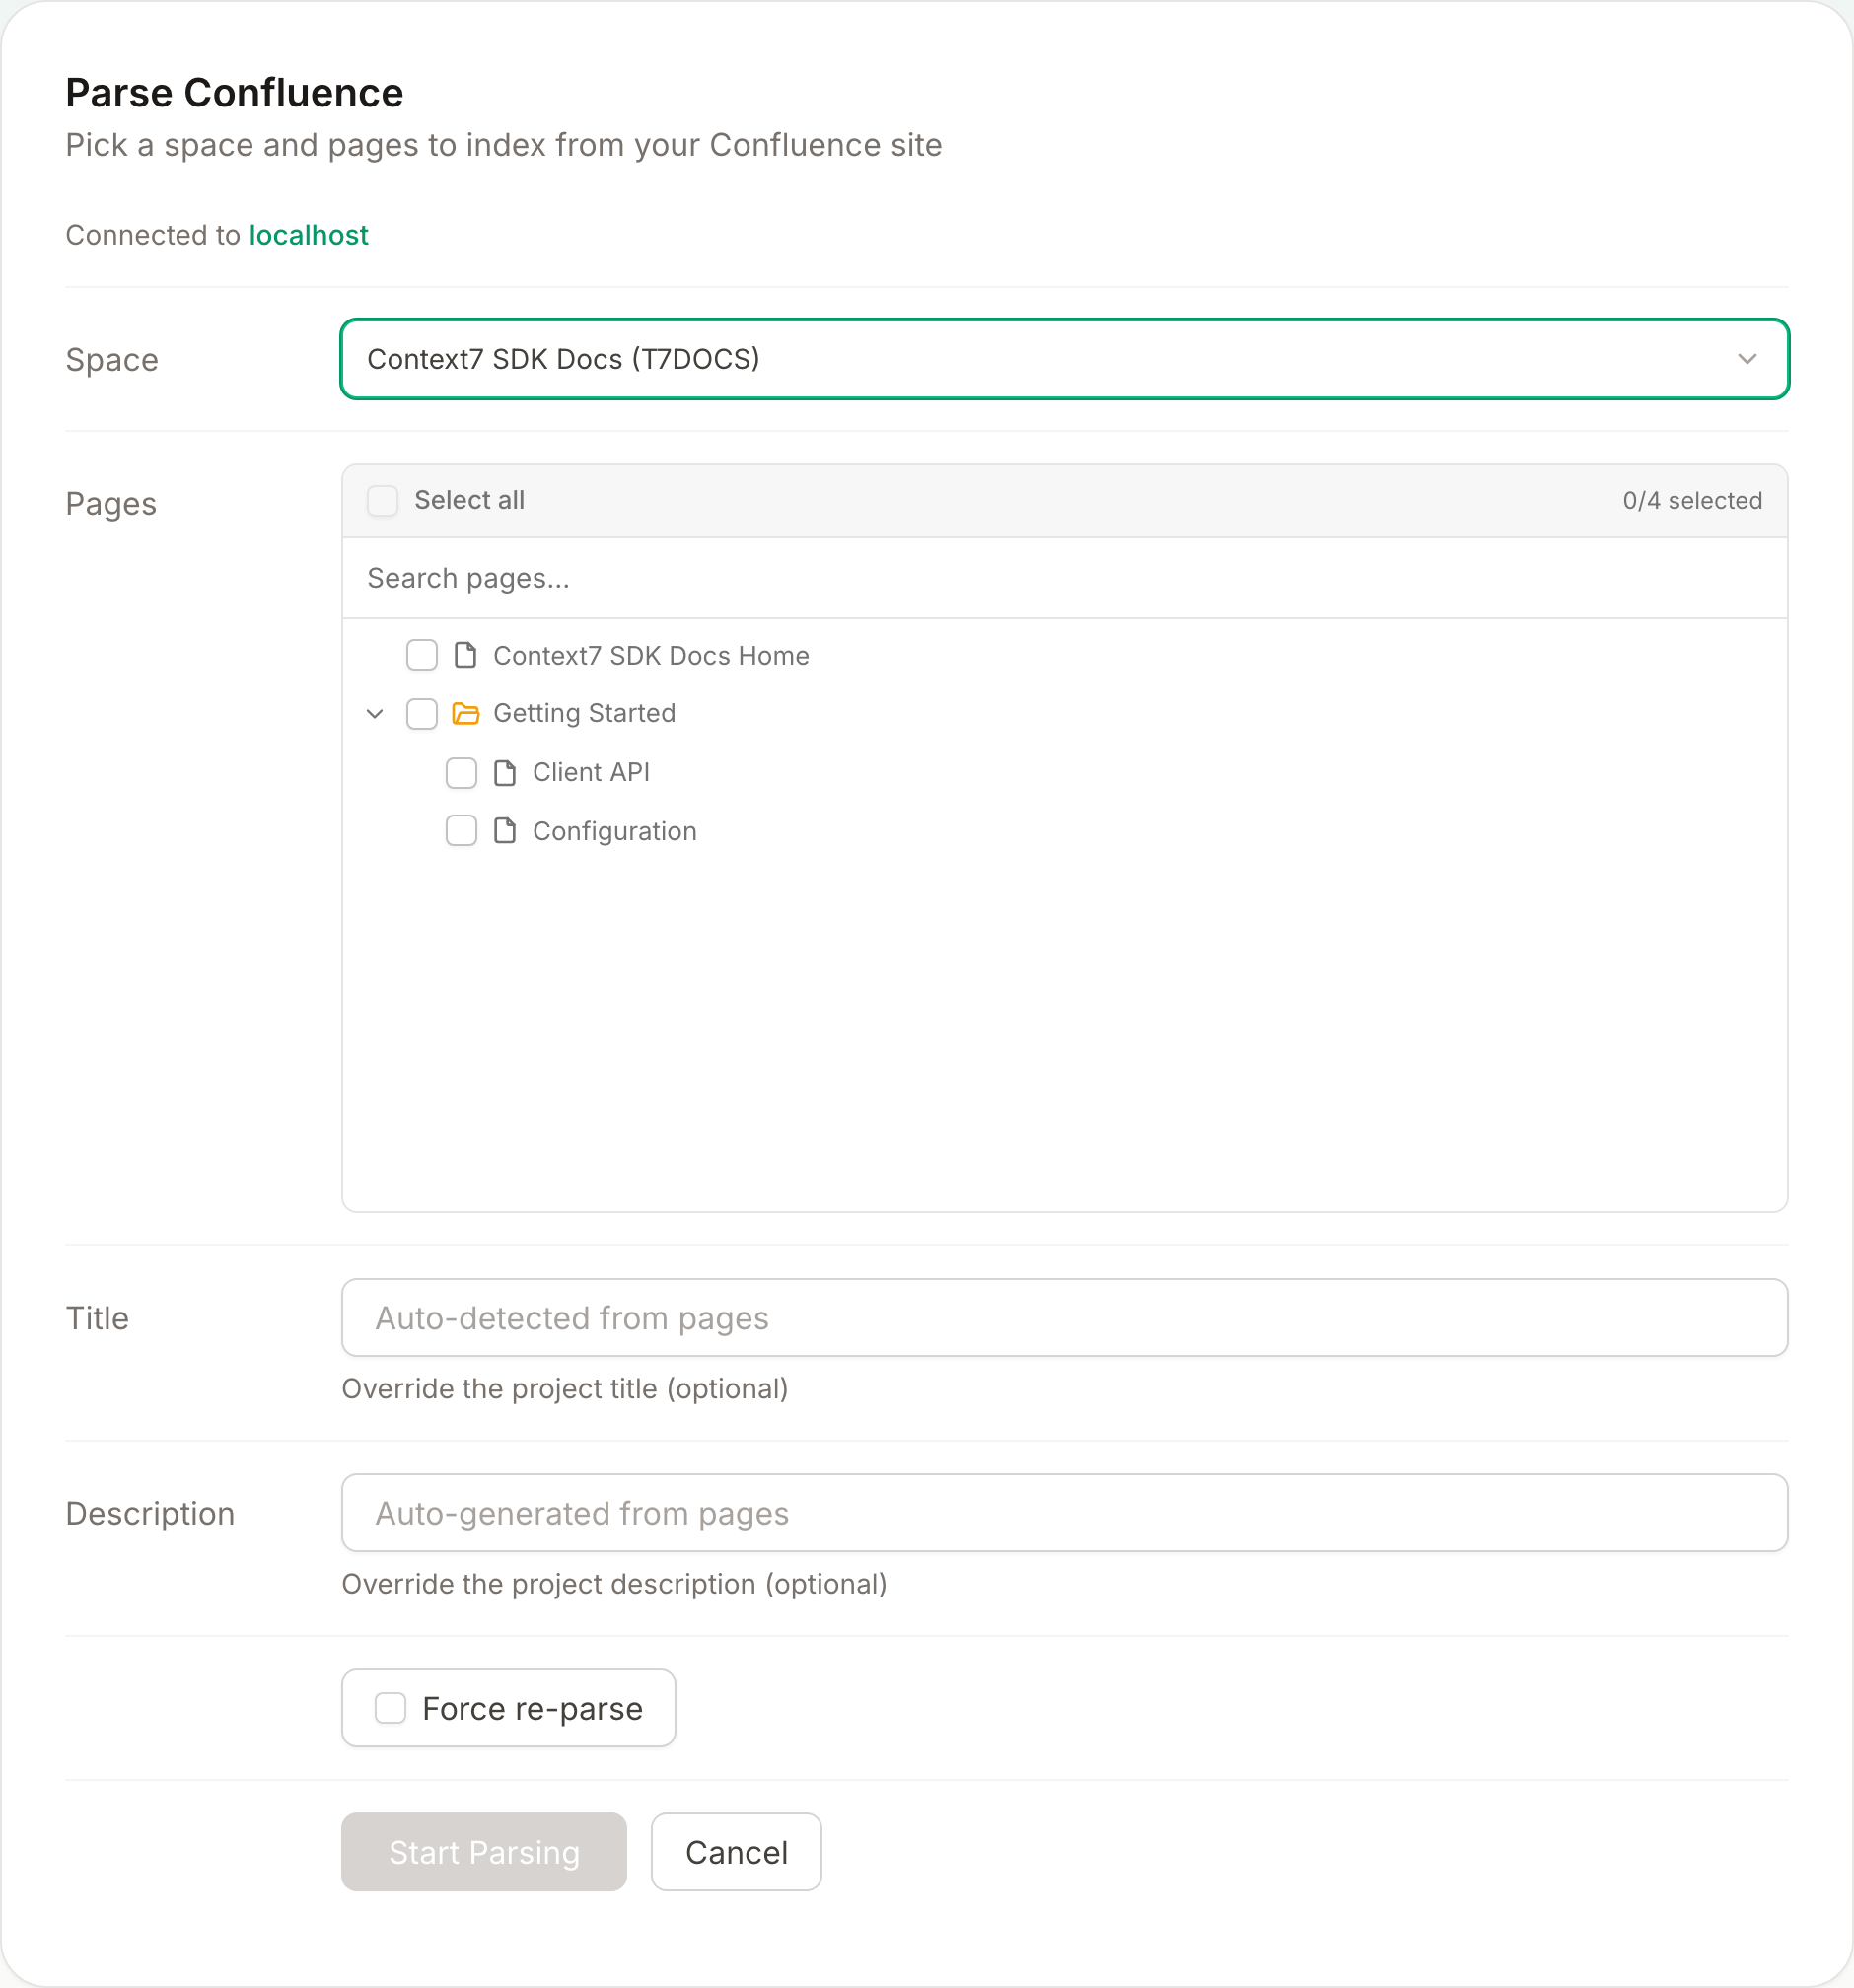Click the Cancel button

click(x=736, y=1852)
